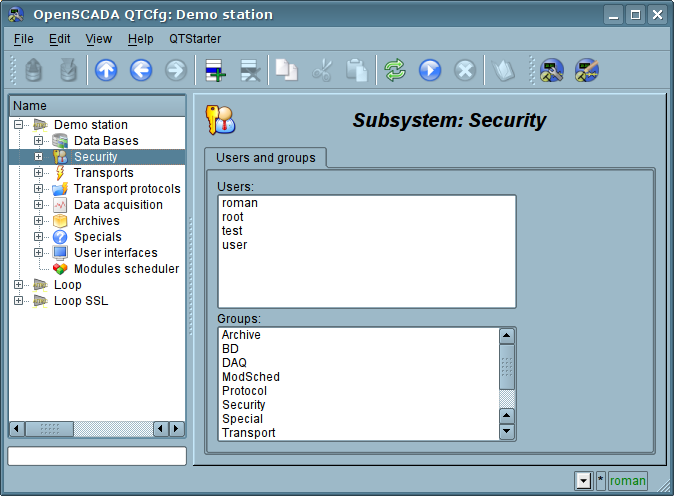This screenshot has height=496, width=674.
Task: Expand the Transport protocols tree node
Action: (x=38, y=189)
